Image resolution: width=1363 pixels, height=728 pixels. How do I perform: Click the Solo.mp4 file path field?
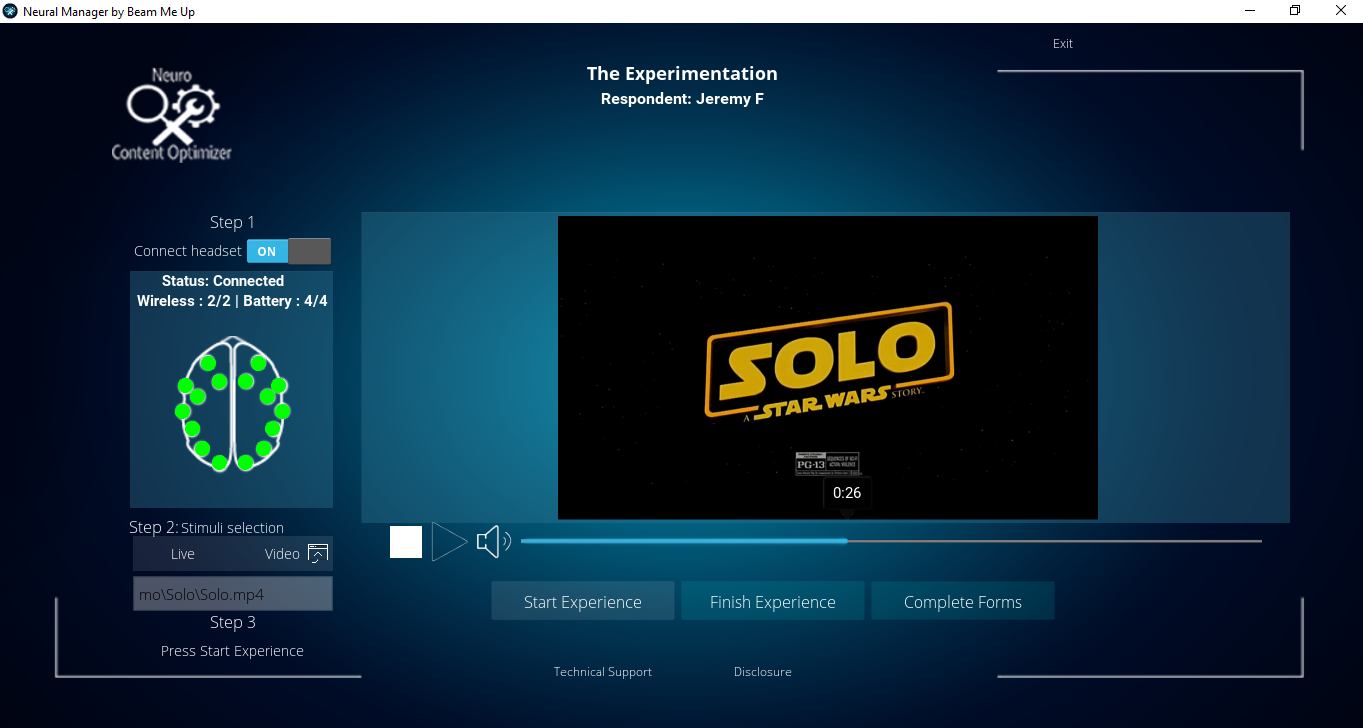point(232,594)
